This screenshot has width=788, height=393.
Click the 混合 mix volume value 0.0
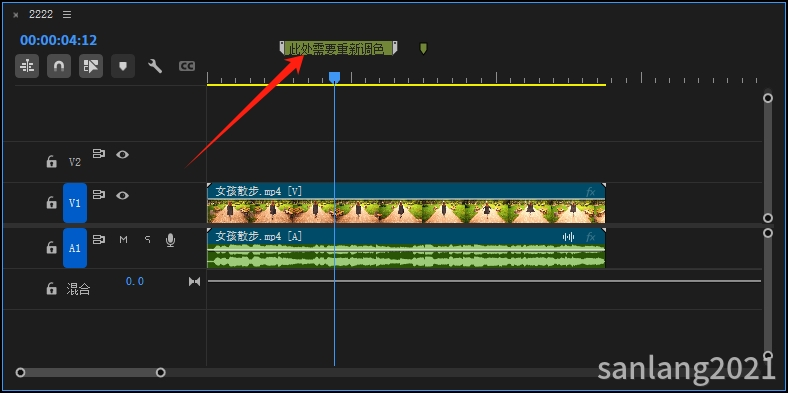coord(135,281)
